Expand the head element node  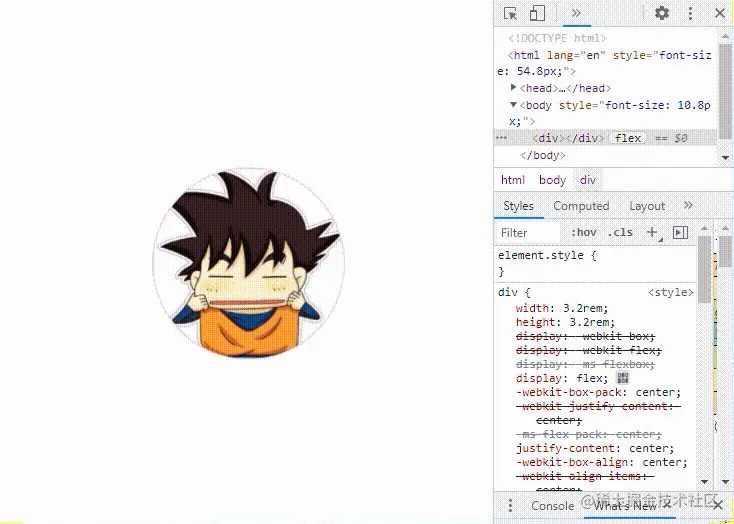click(514, 88)
